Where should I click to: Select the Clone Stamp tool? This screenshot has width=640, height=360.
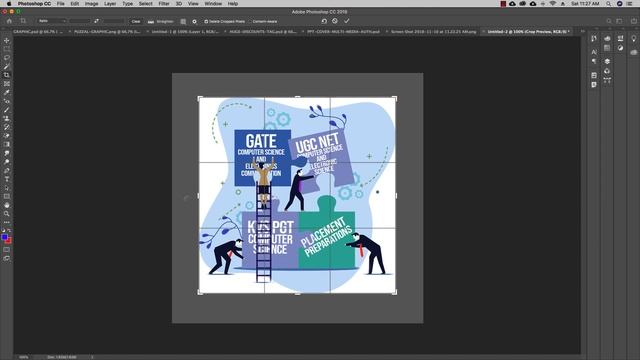coord(7,118)
